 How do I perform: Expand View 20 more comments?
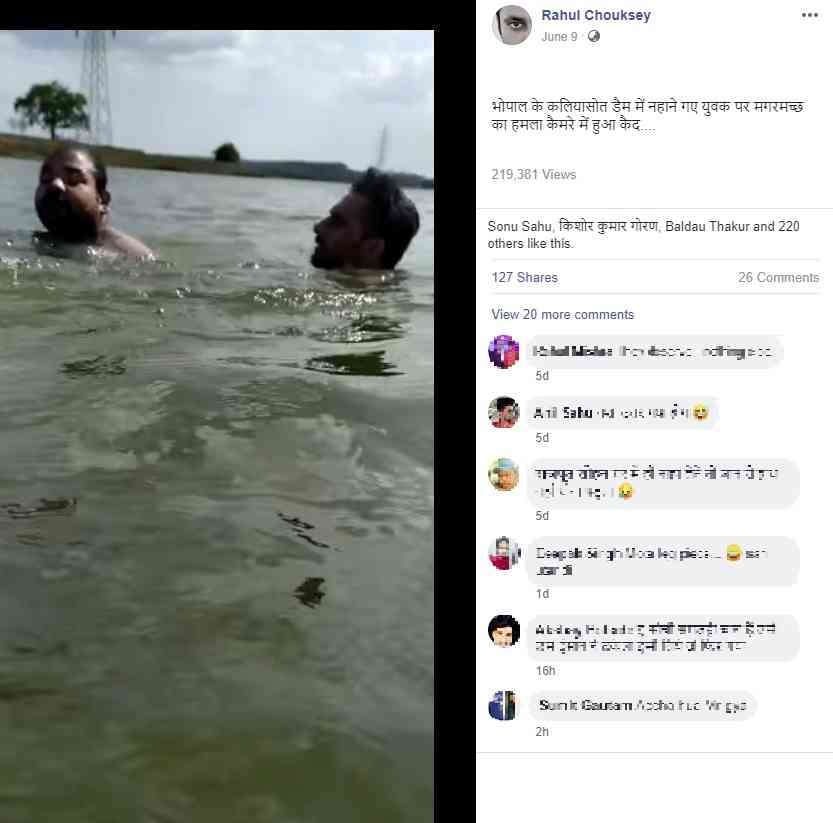point(562,315)
